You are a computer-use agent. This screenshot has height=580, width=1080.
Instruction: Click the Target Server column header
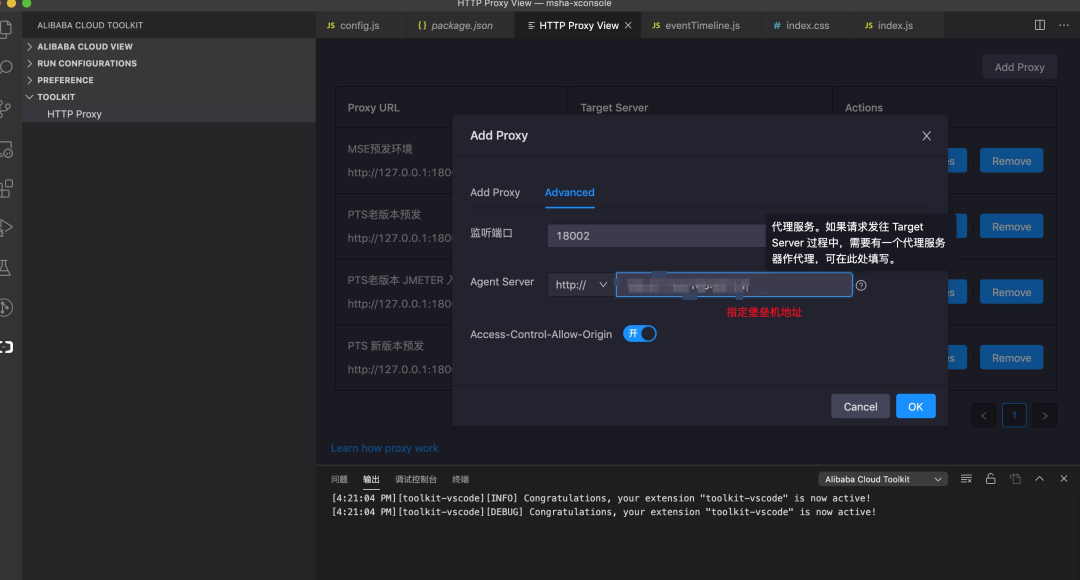coord(614,107)
